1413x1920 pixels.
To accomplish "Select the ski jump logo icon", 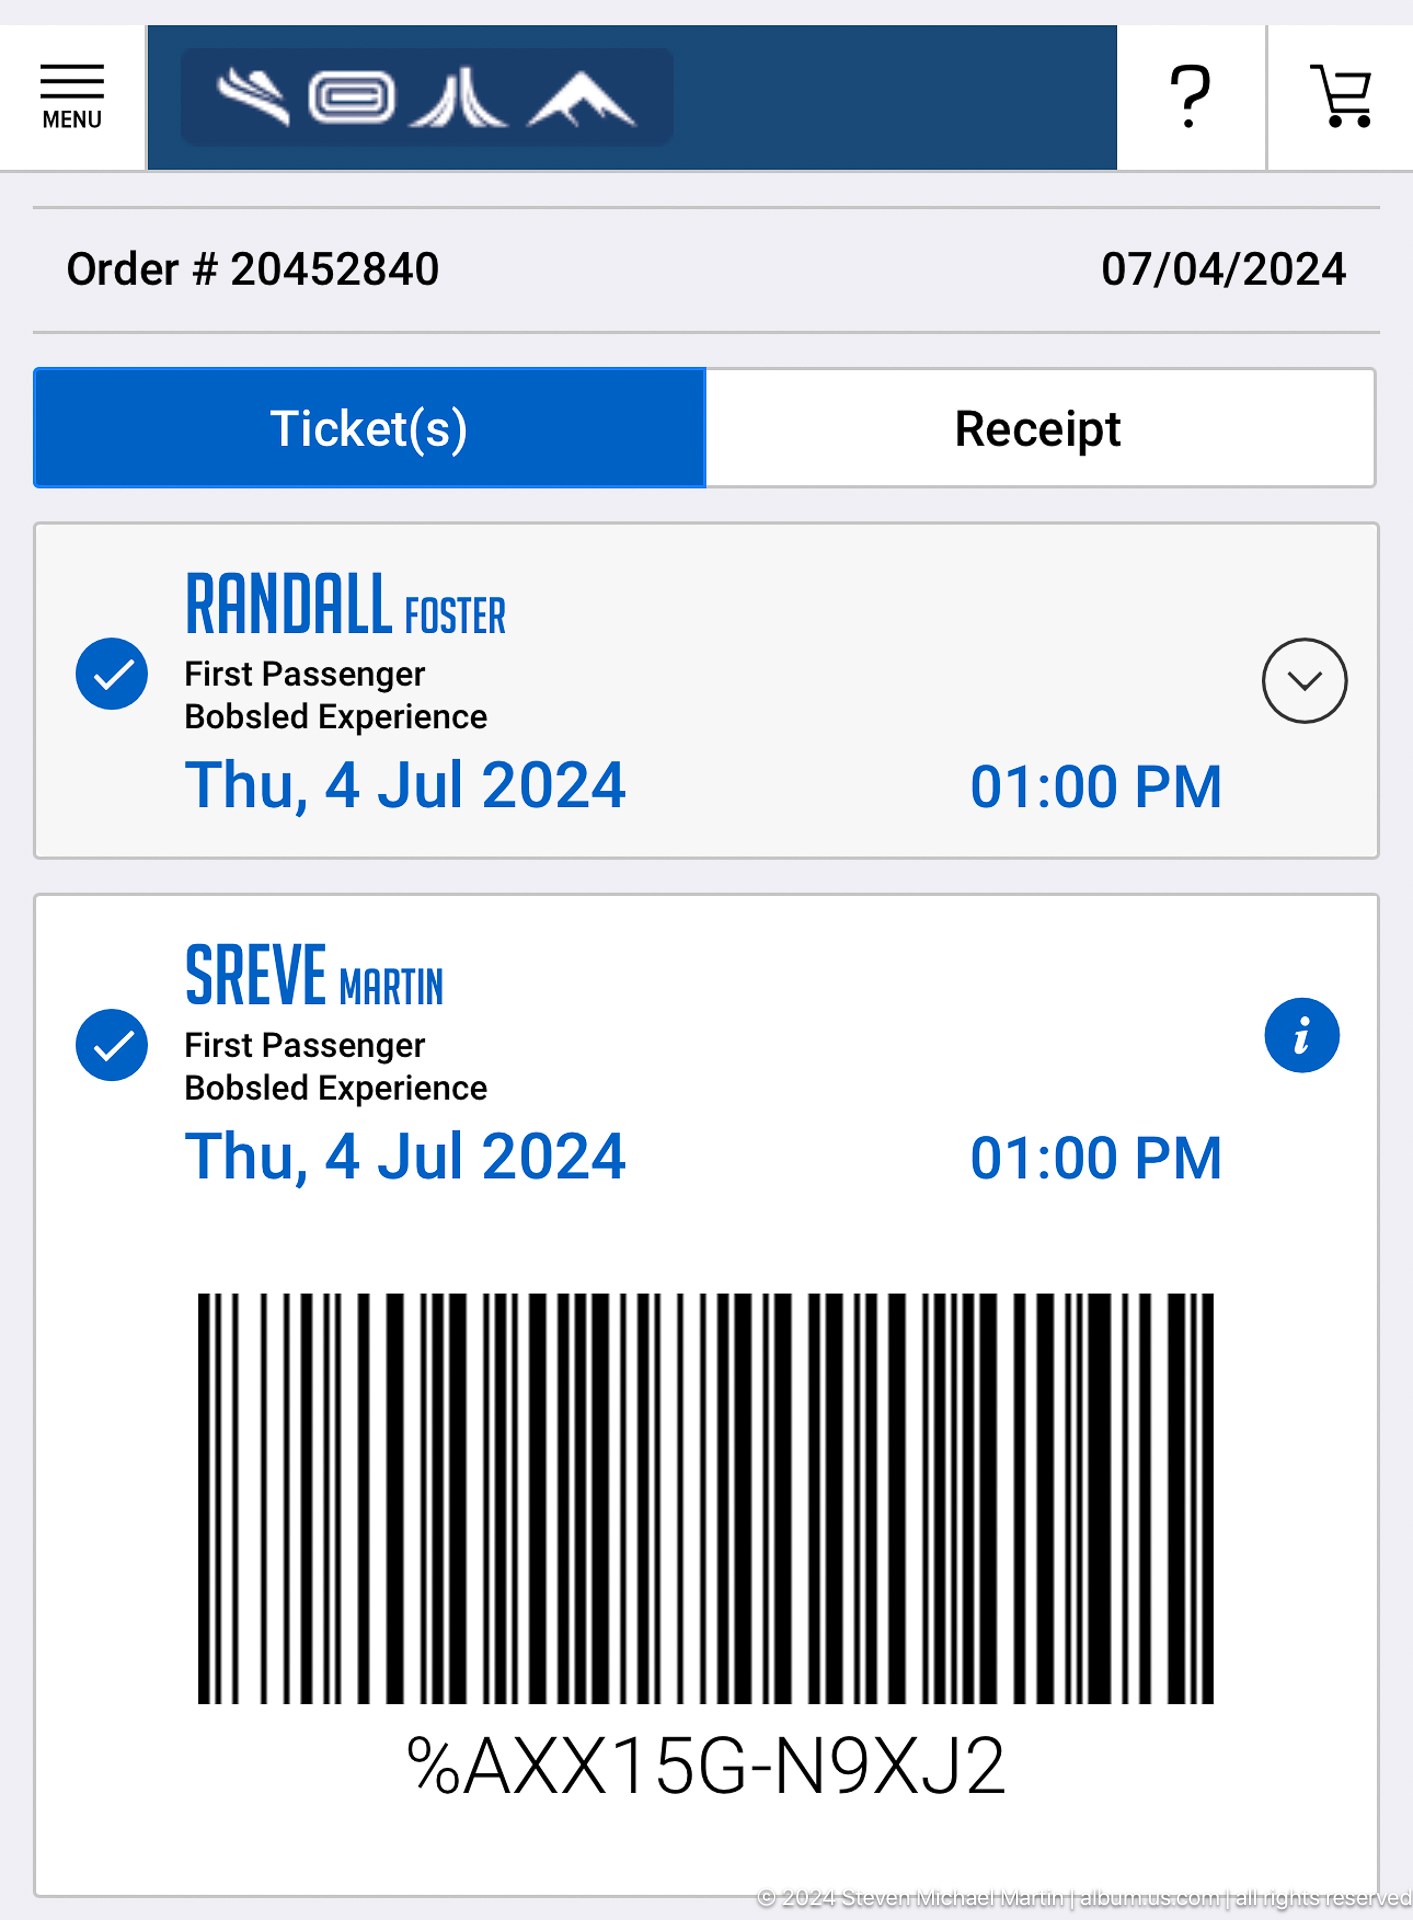I will [254, 97].
